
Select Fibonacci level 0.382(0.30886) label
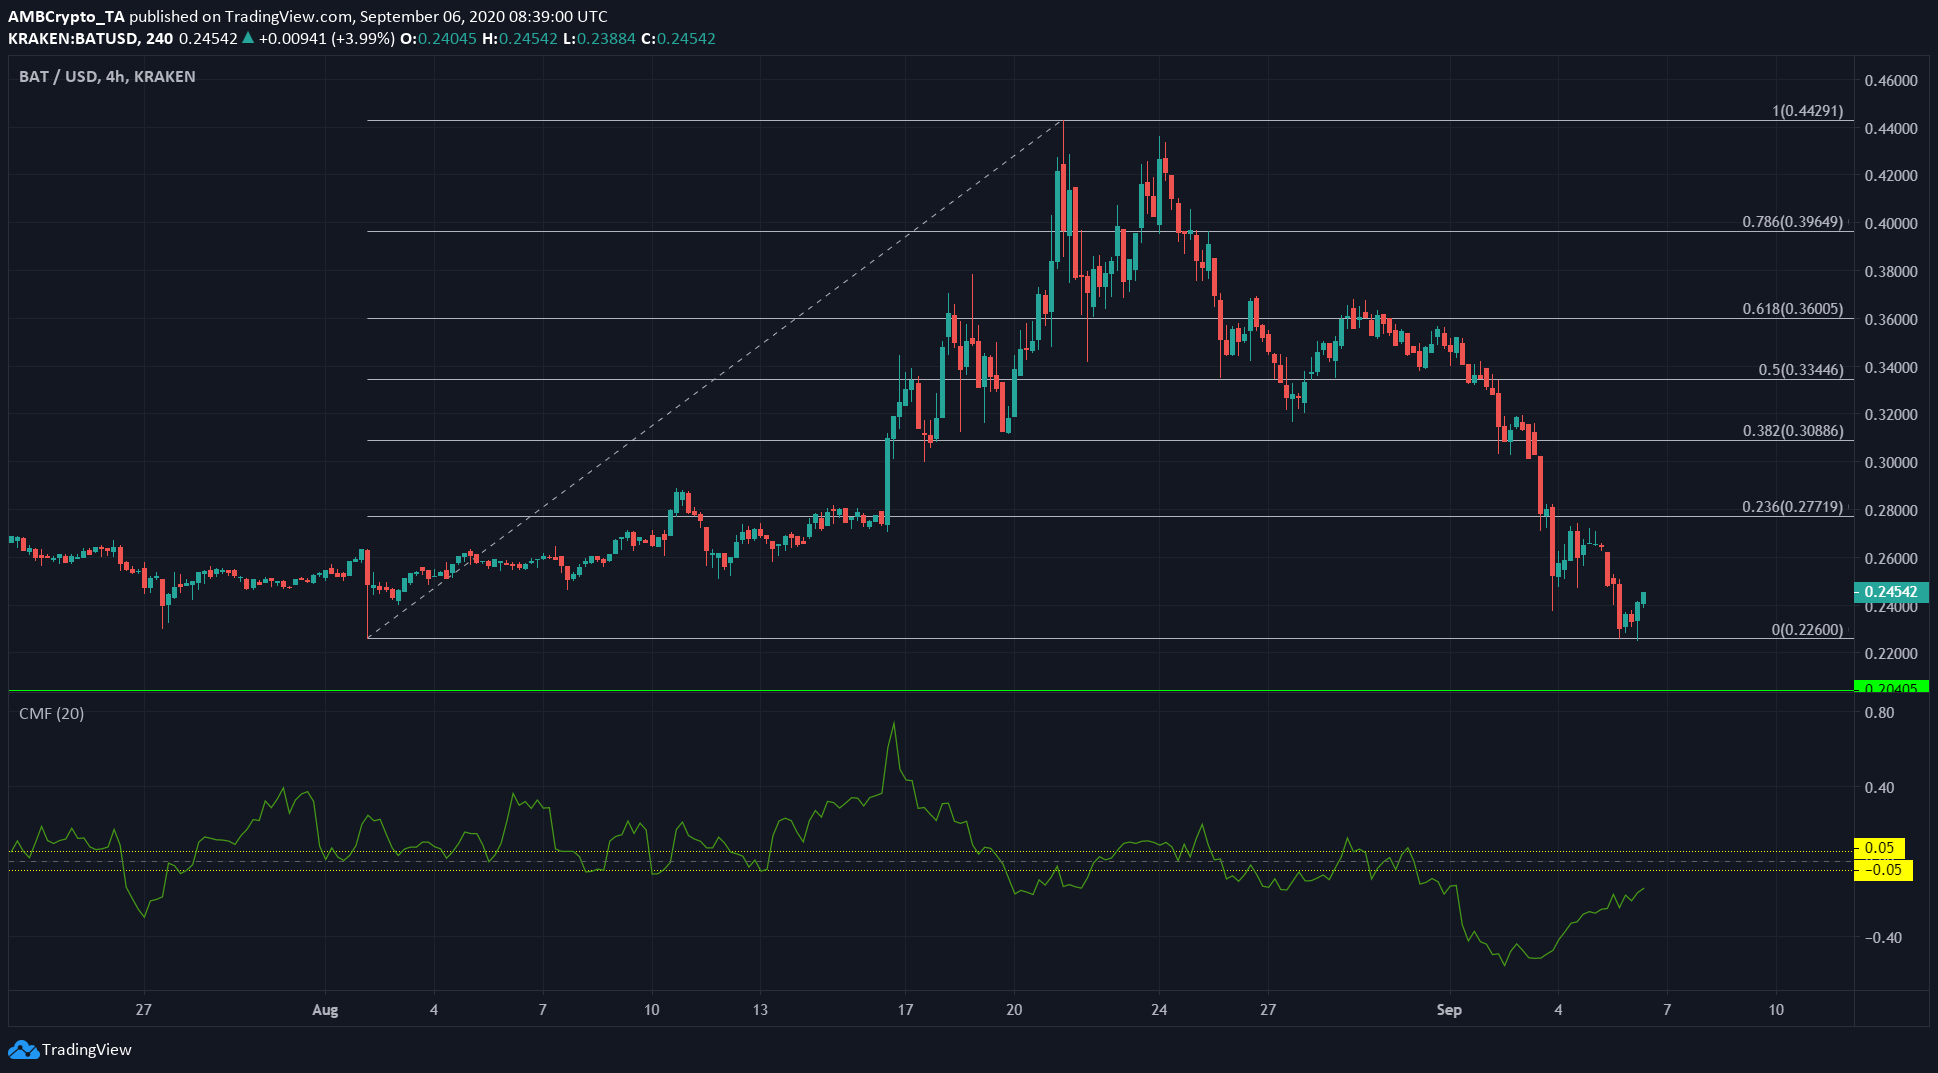coord(1792,431)
